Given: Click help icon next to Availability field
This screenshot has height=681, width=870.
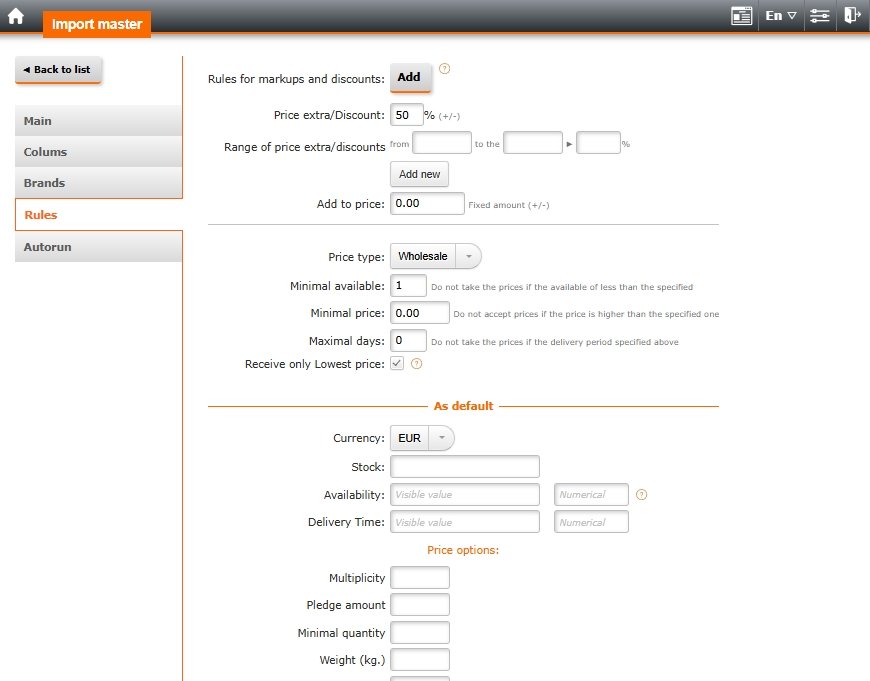Looking at the screenshot, I should (642, 494).
